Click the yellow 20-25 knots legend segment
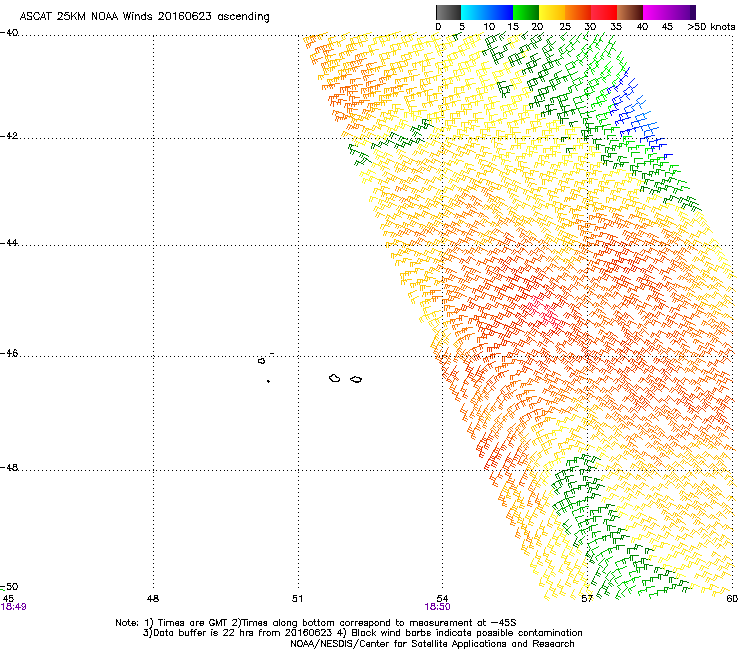 552,12
